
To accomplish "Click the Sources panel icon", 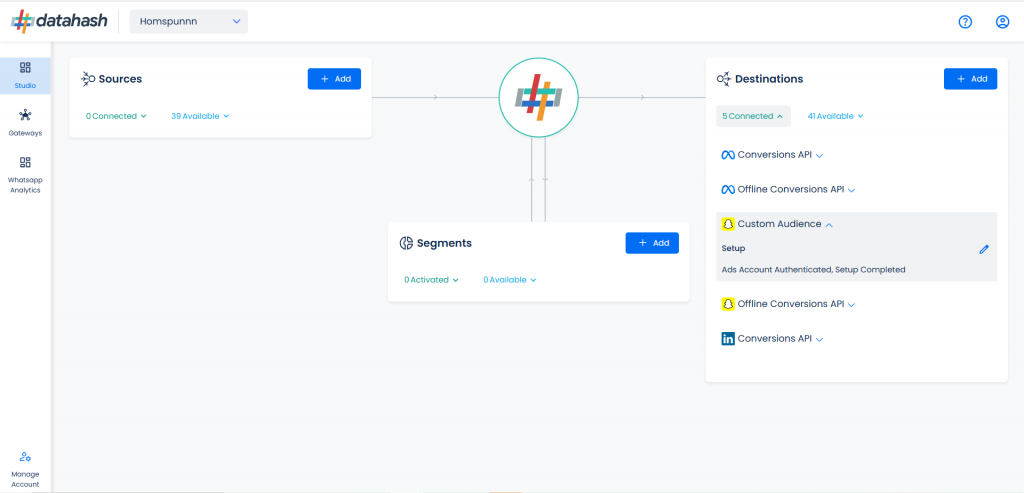I will 88,79.
